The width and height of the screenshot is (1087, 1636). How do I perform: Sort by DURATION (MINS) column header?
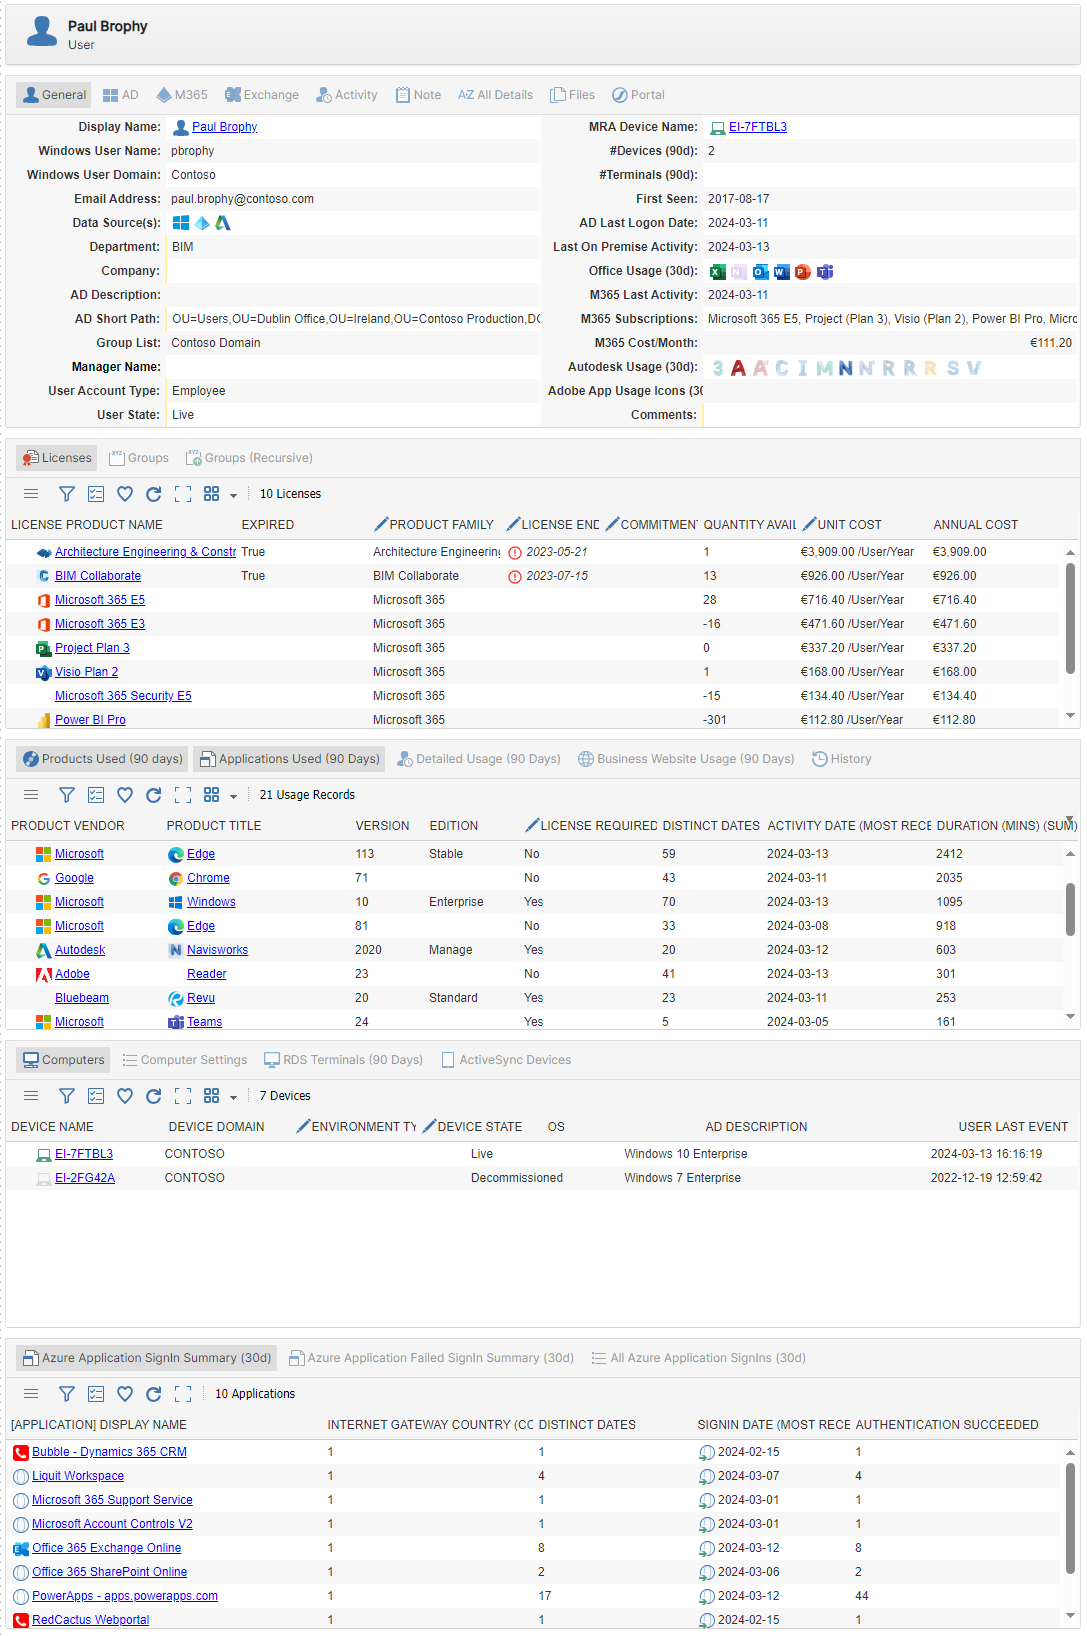[x=1006, y=826]
